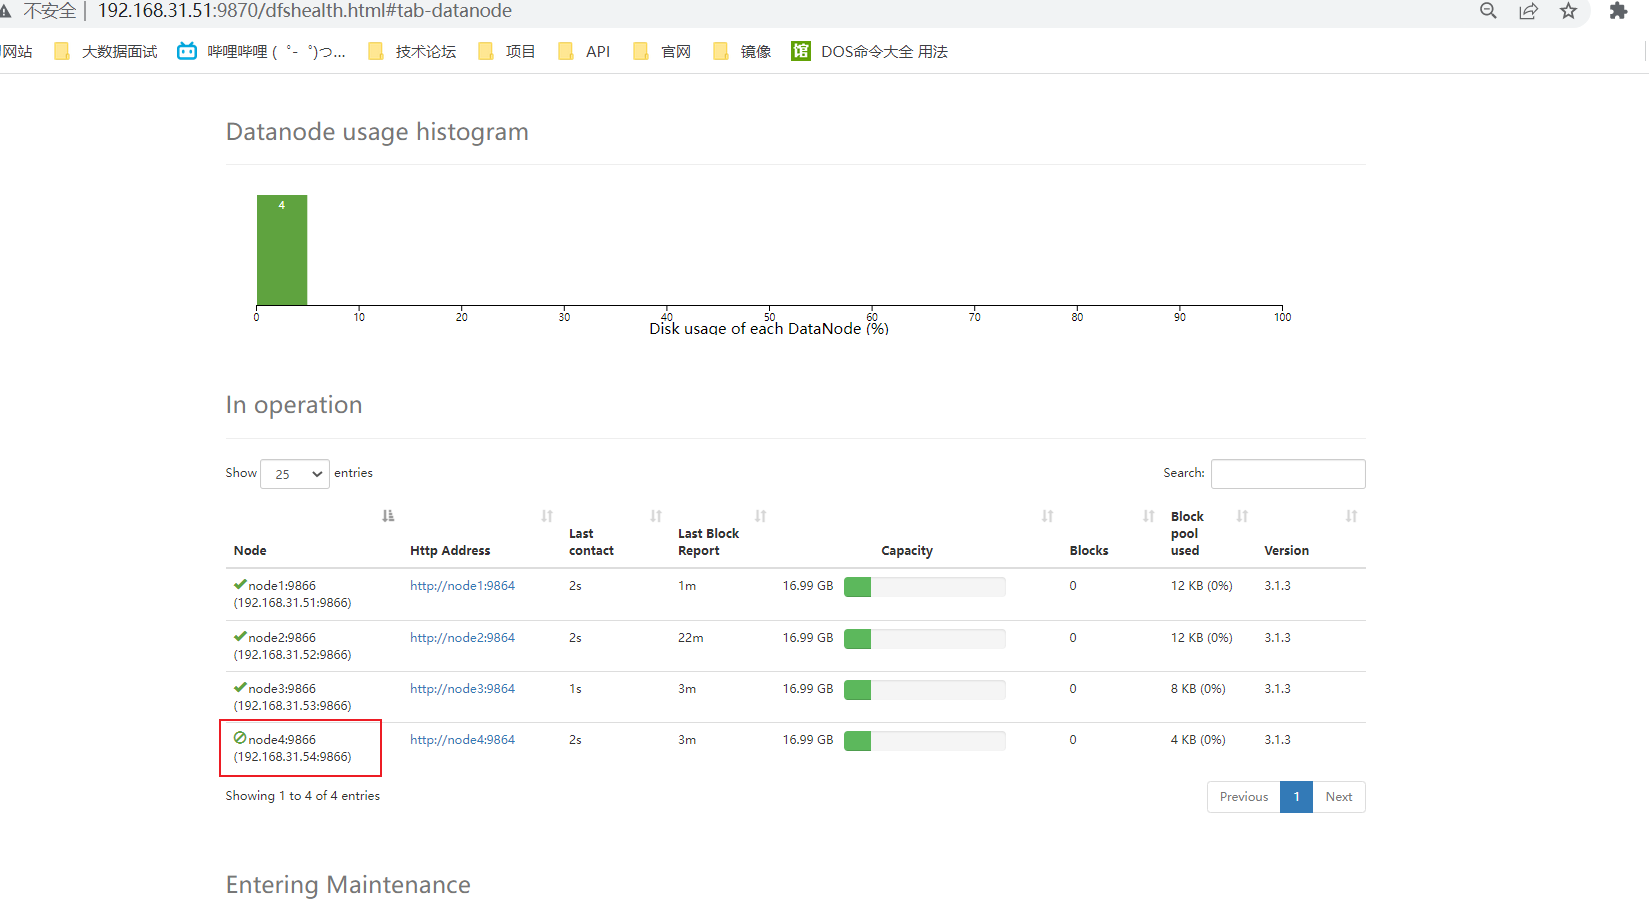Open the http://node4:9864 link
1649x916 pixels.
pos(462,740)
